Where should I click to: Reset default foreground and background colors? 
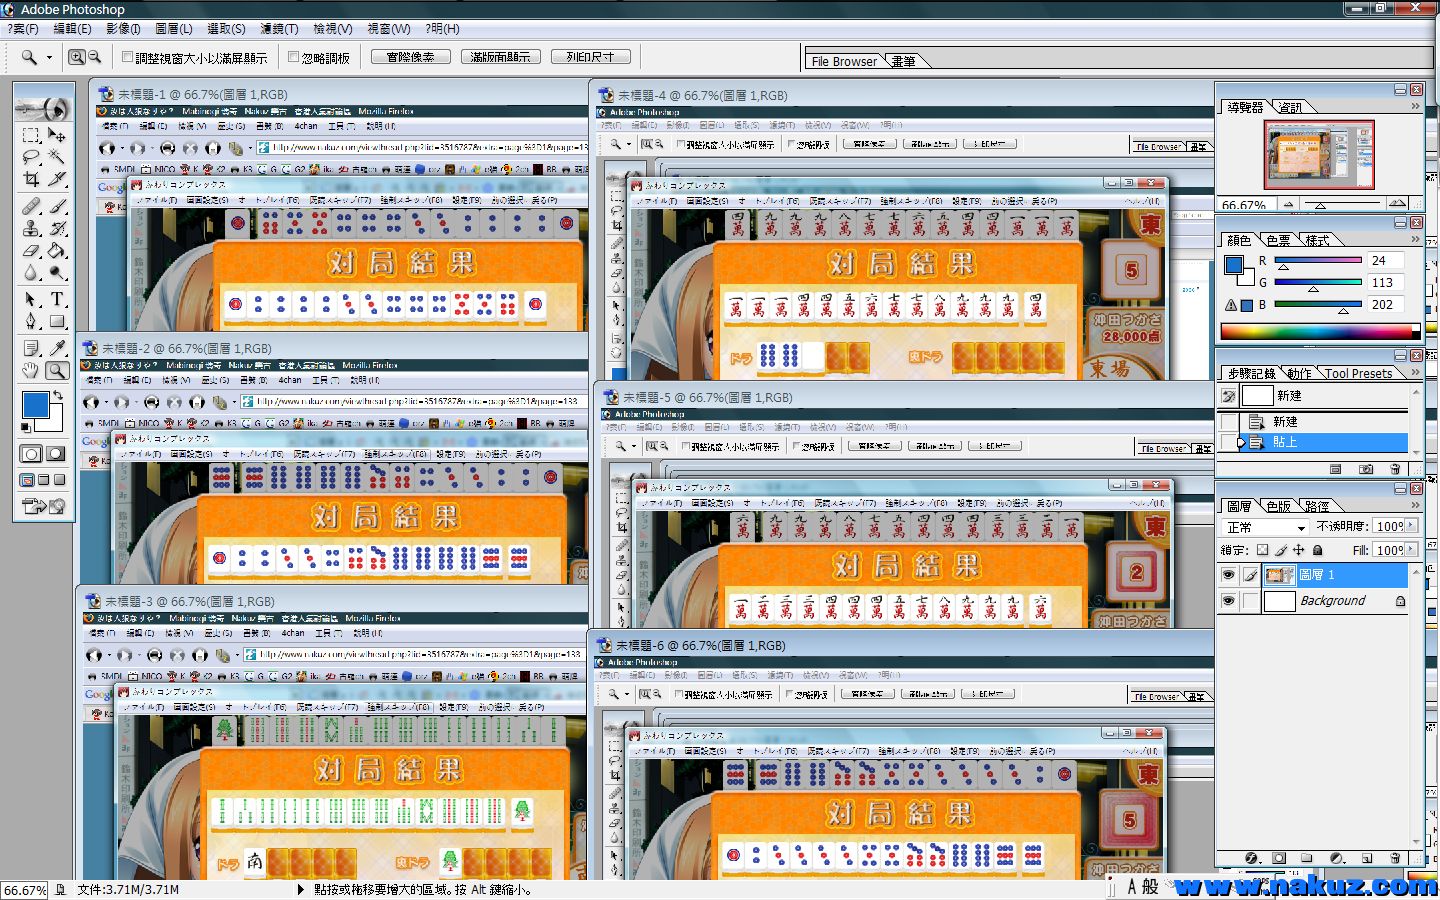pyautogui.click(x=26, y=428)
